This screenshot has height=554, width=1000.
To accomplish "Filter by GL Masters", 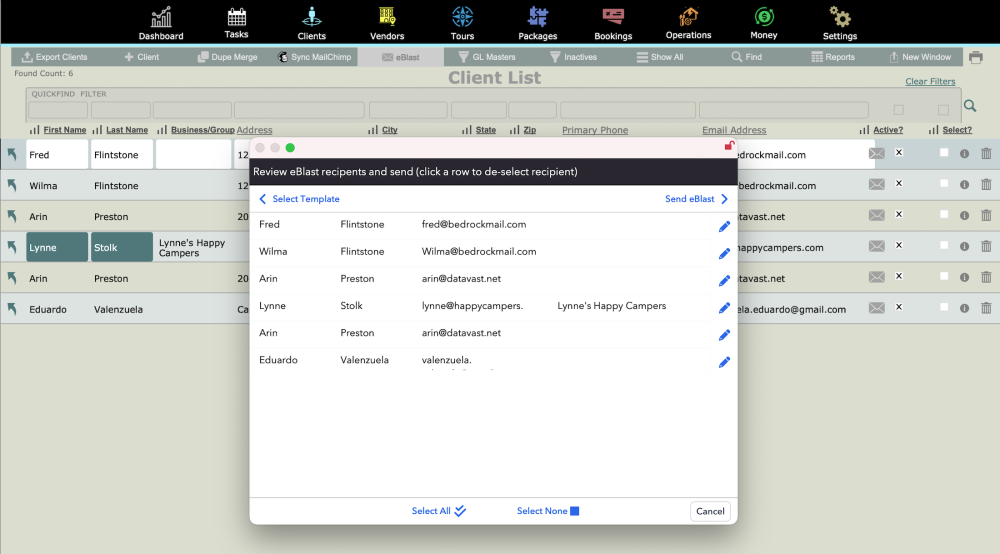I will [487, 57].
